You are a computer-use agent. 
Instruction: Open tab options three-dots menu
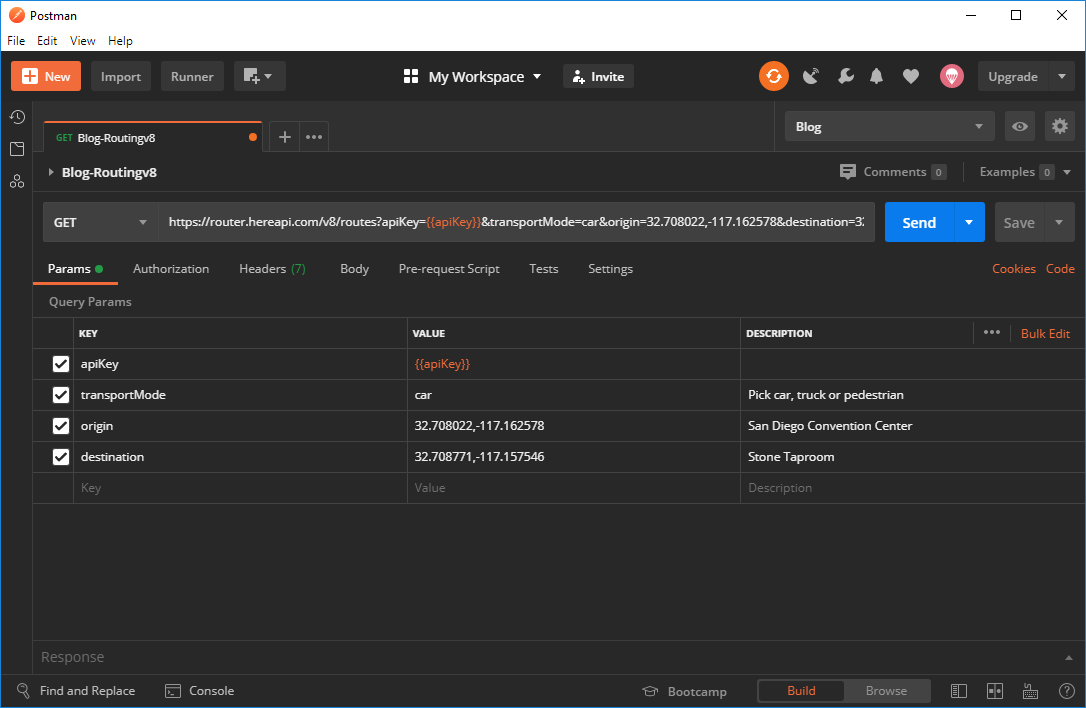(x=314, y=137)
